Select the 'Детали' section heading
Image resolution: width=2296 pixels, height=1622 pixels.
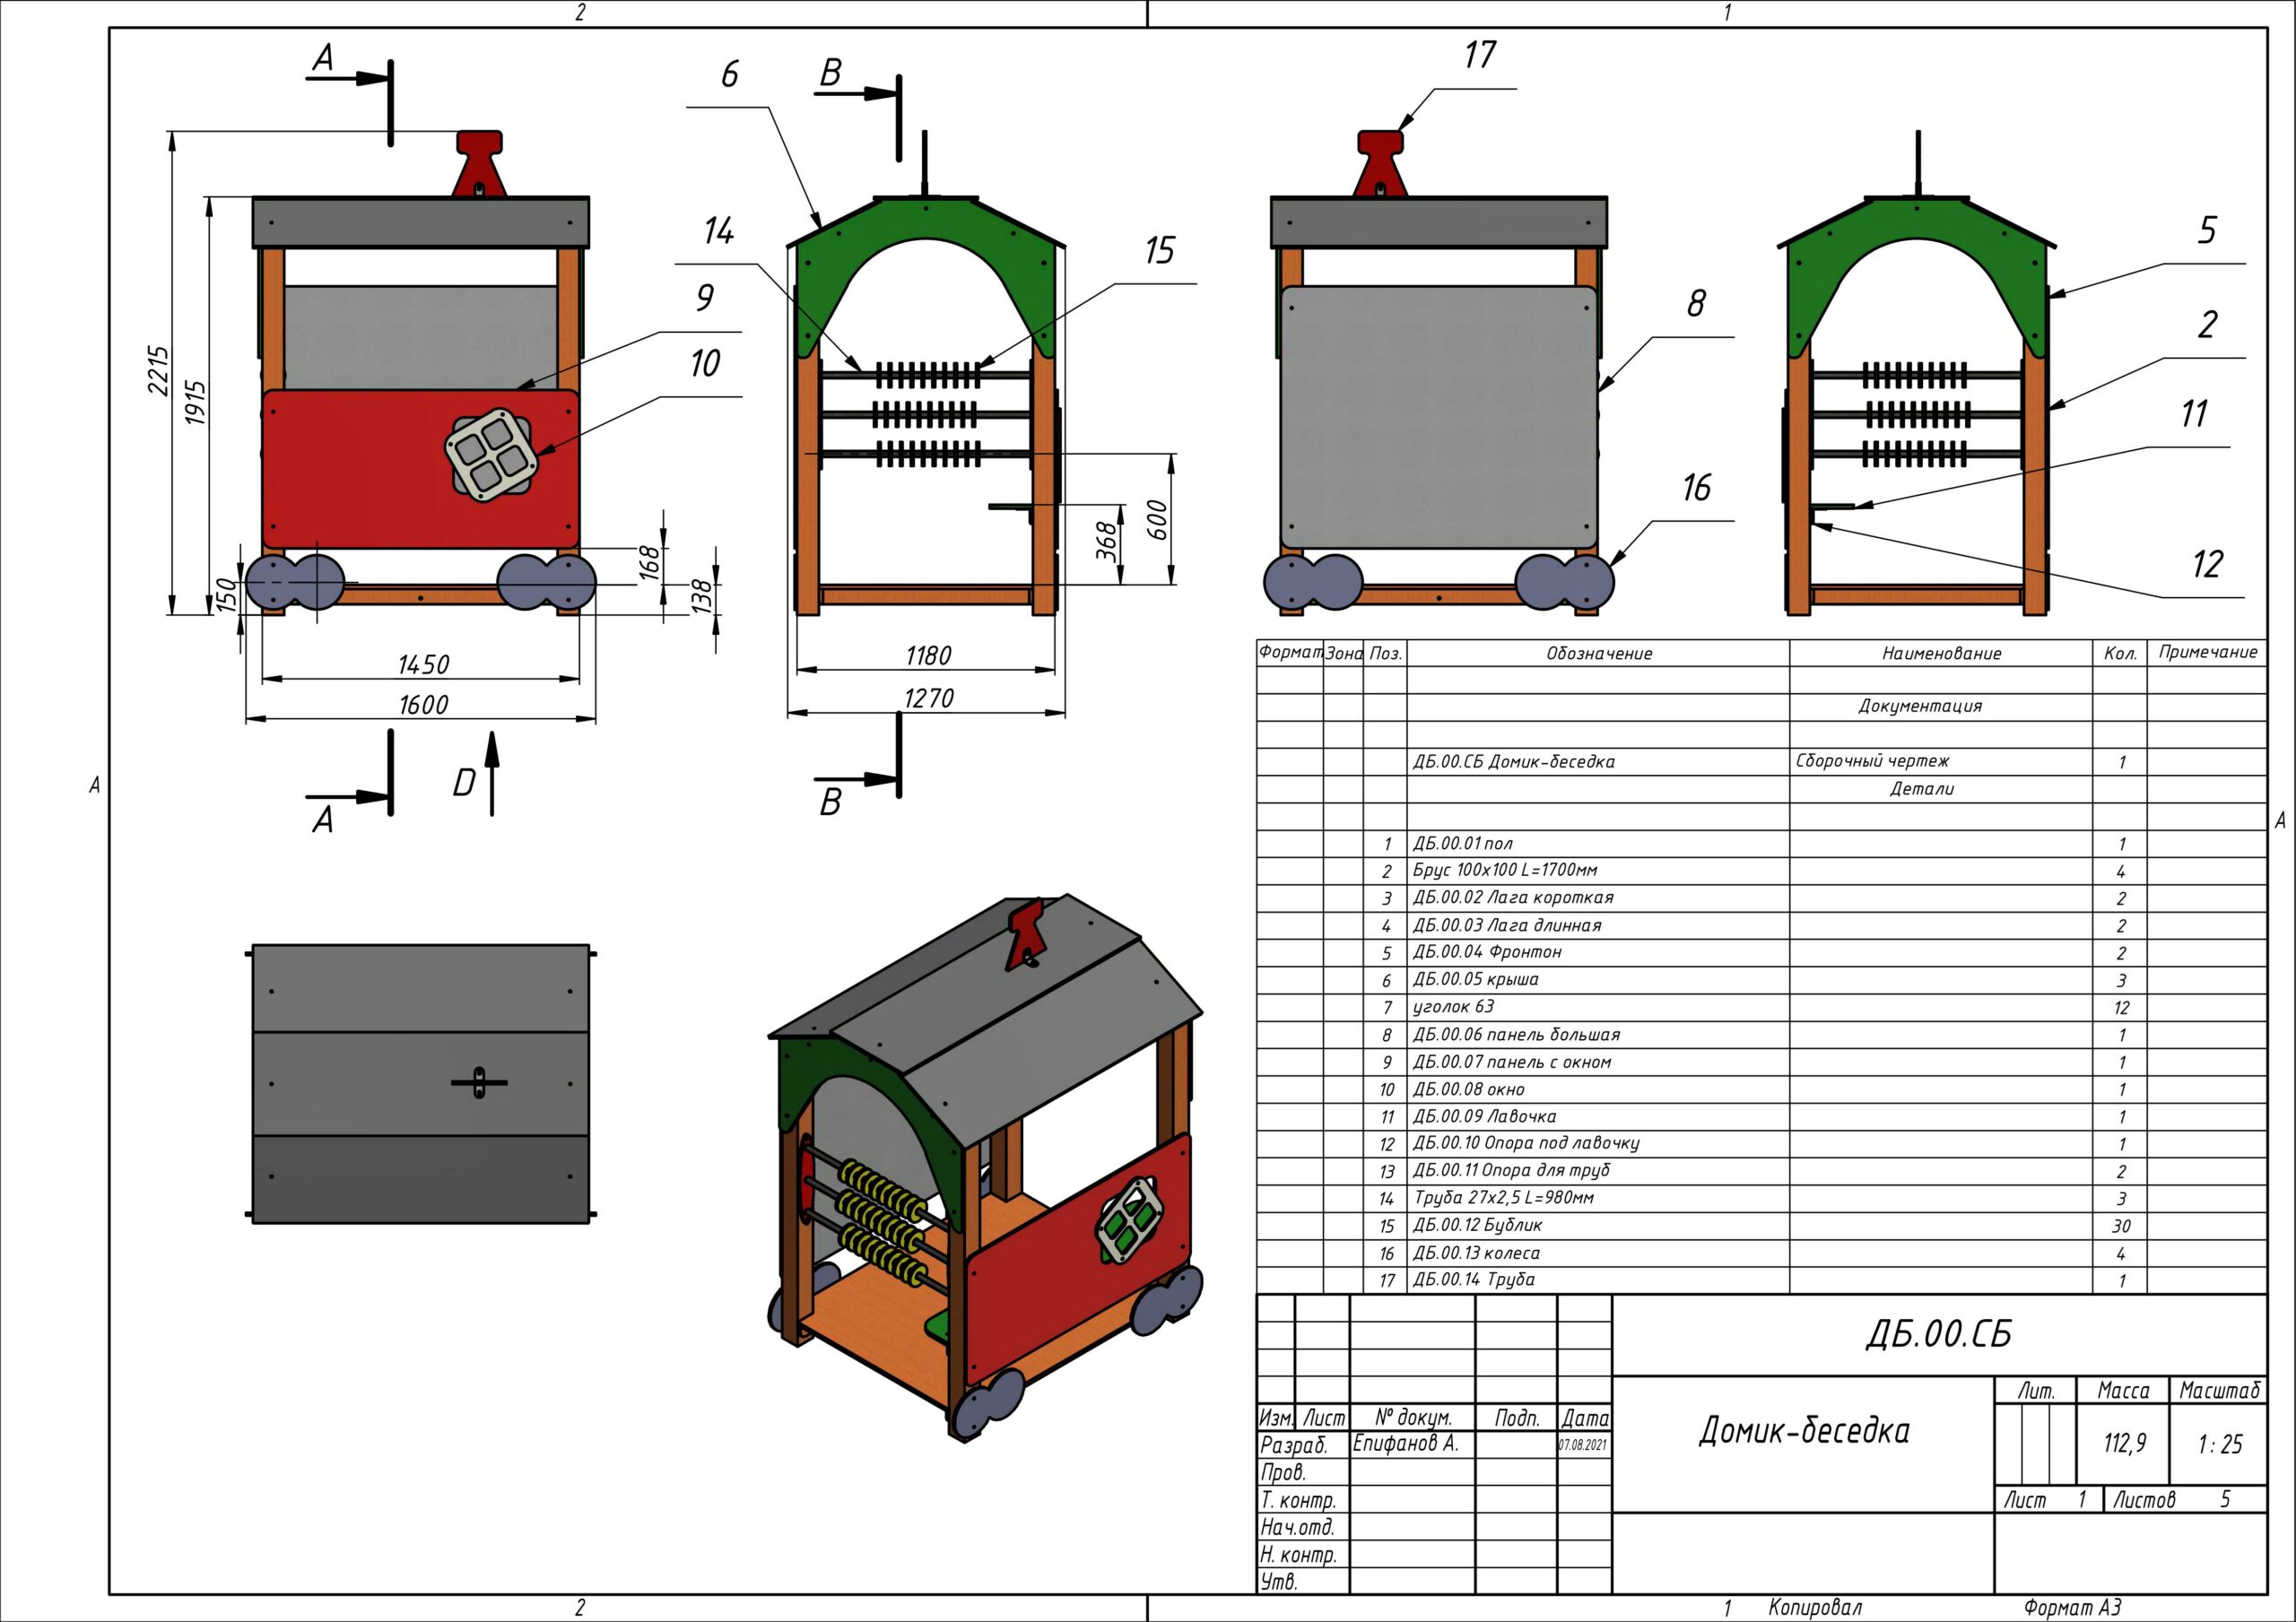pos(1921,789)
